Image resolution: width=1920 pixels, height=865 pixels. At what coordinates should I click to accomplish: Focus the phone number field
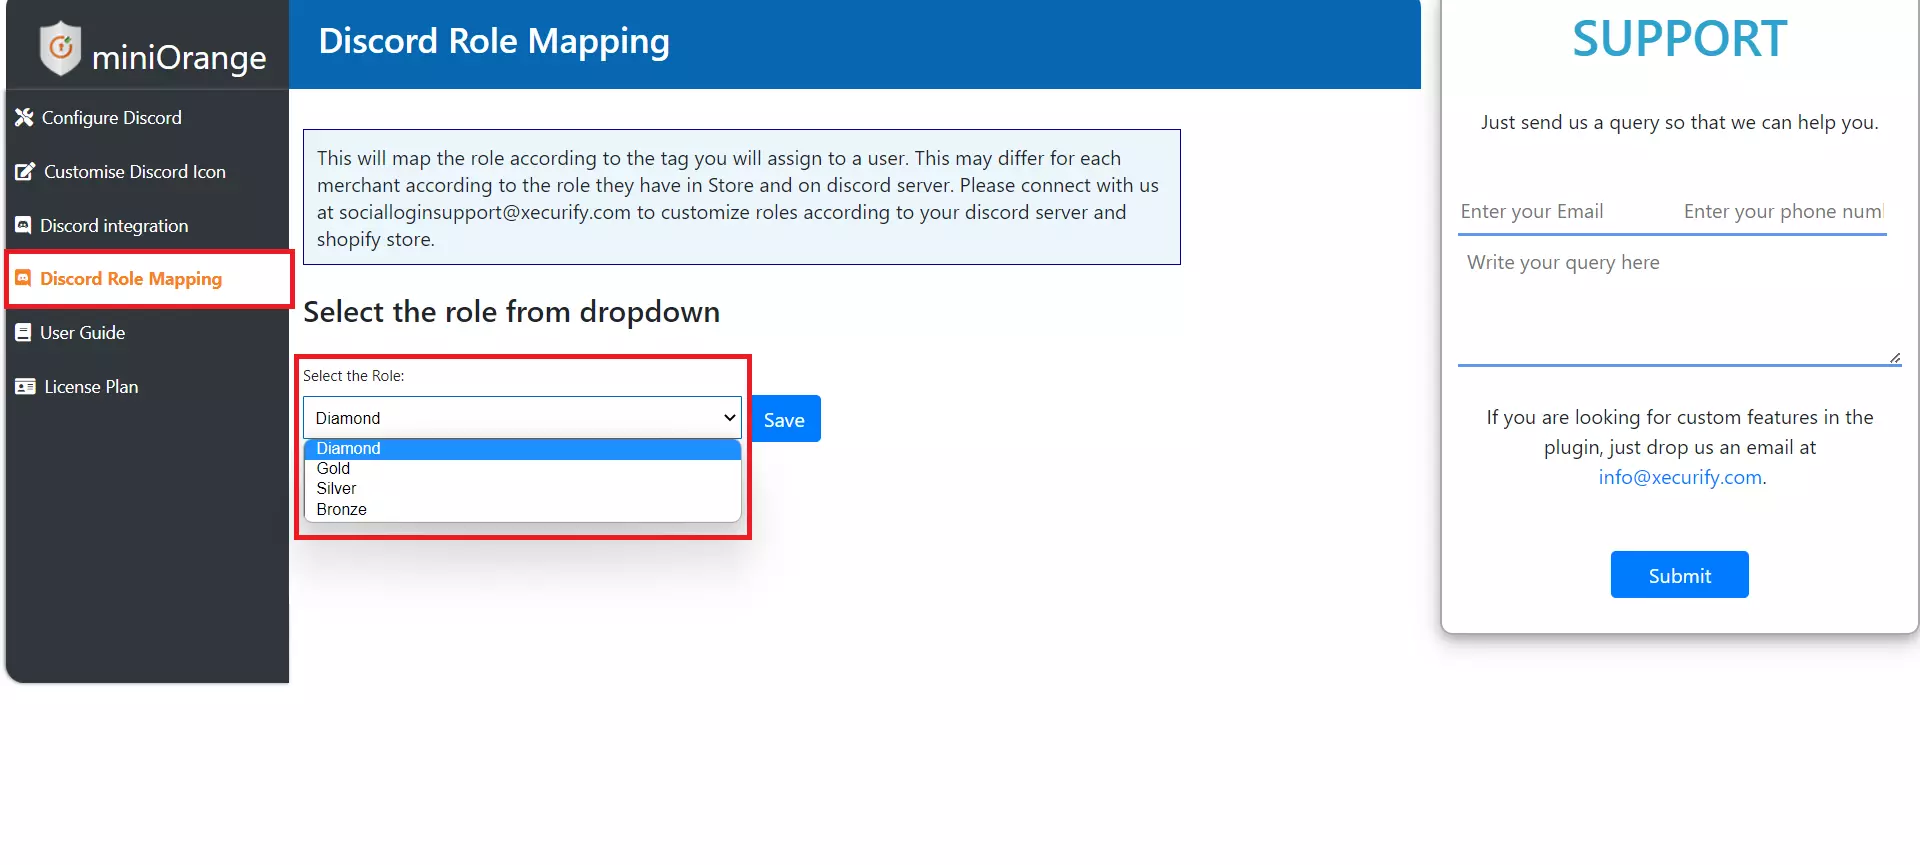(1783, 211)
